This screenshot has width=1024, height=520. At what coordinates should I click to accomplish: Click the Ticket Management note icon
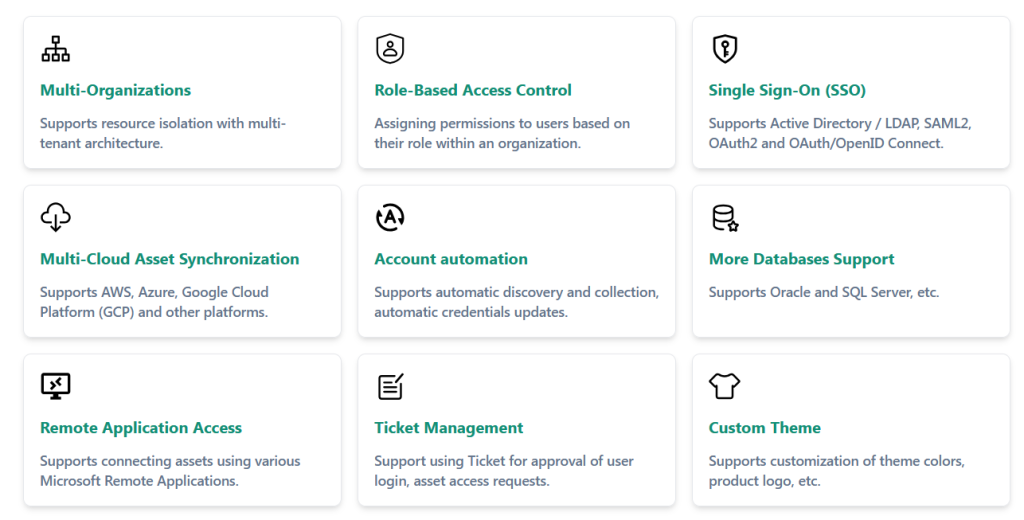[391, 386]
